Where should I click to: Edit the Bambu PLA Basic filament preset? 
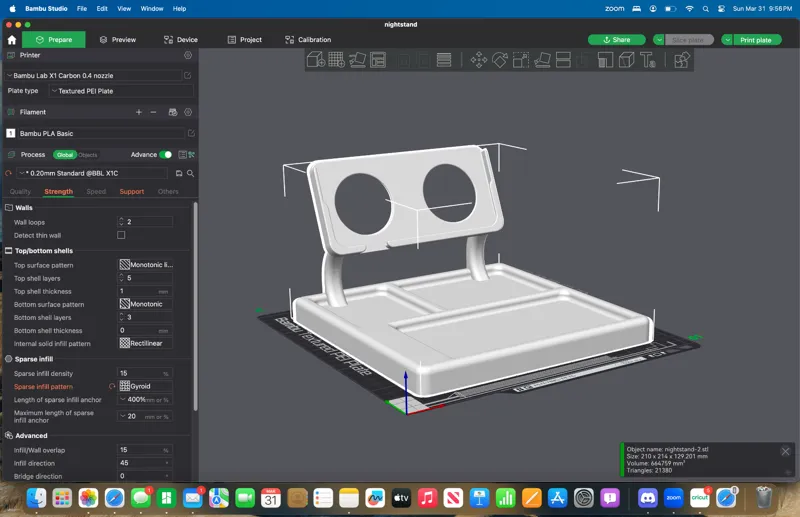pyautogui.click(x=191, y=133)
